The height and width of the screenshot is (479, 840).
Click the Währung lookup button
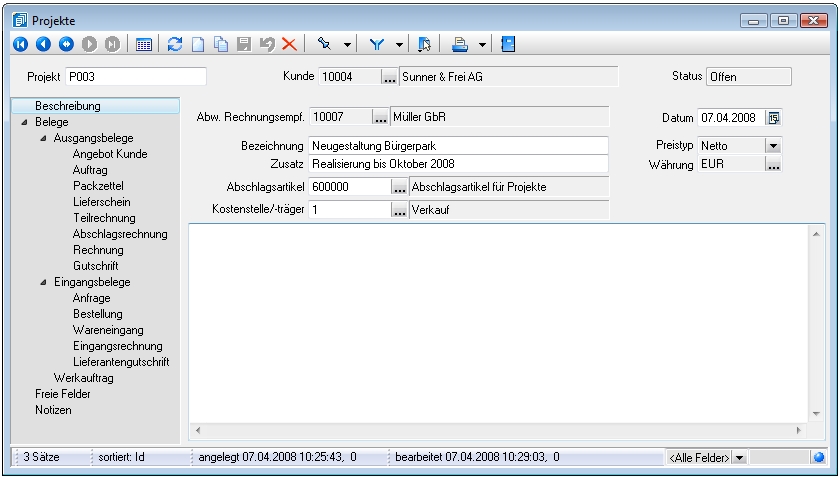772,164
